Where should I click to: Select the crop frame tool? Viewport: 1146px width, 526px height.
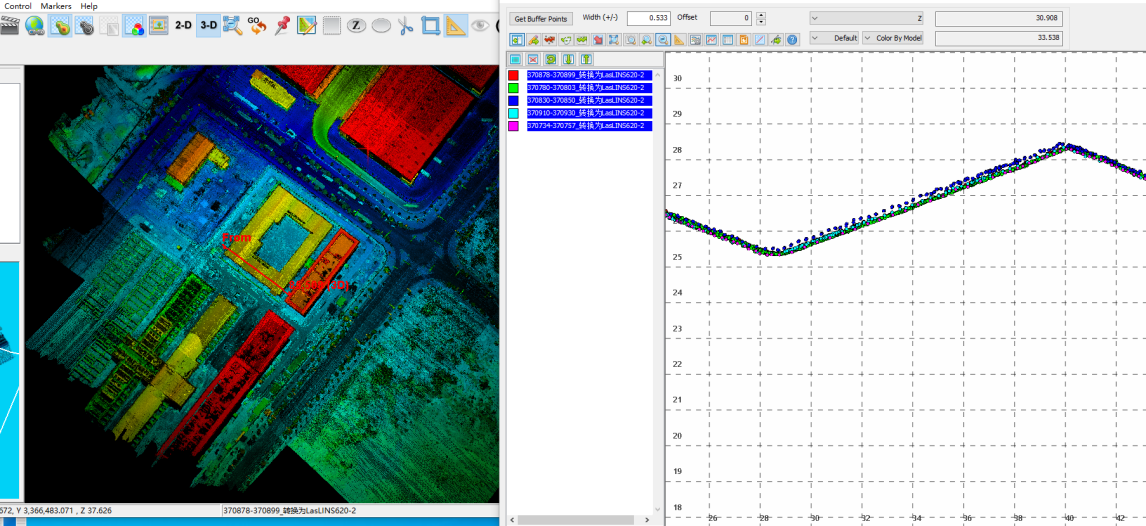[x=431, y=26]
